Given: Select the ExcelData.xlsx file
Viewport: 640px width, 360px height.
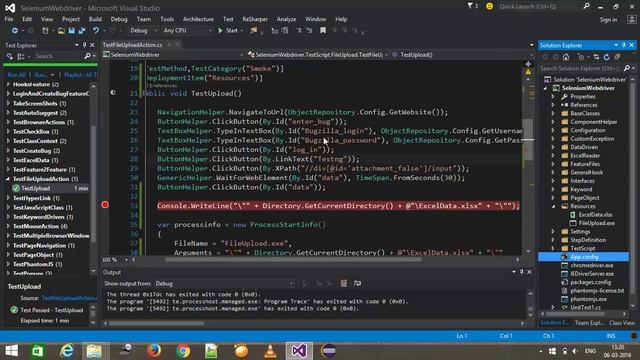Looking at the screenshot, I should pos(595,215).
